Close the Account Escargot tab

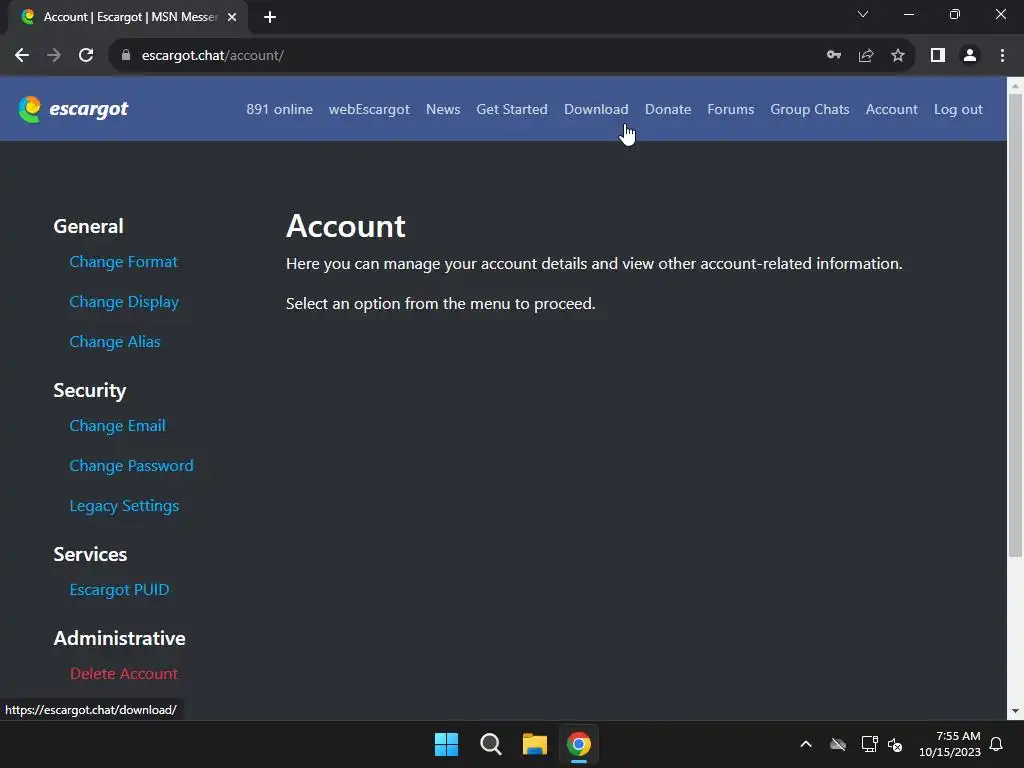(232, 17)
